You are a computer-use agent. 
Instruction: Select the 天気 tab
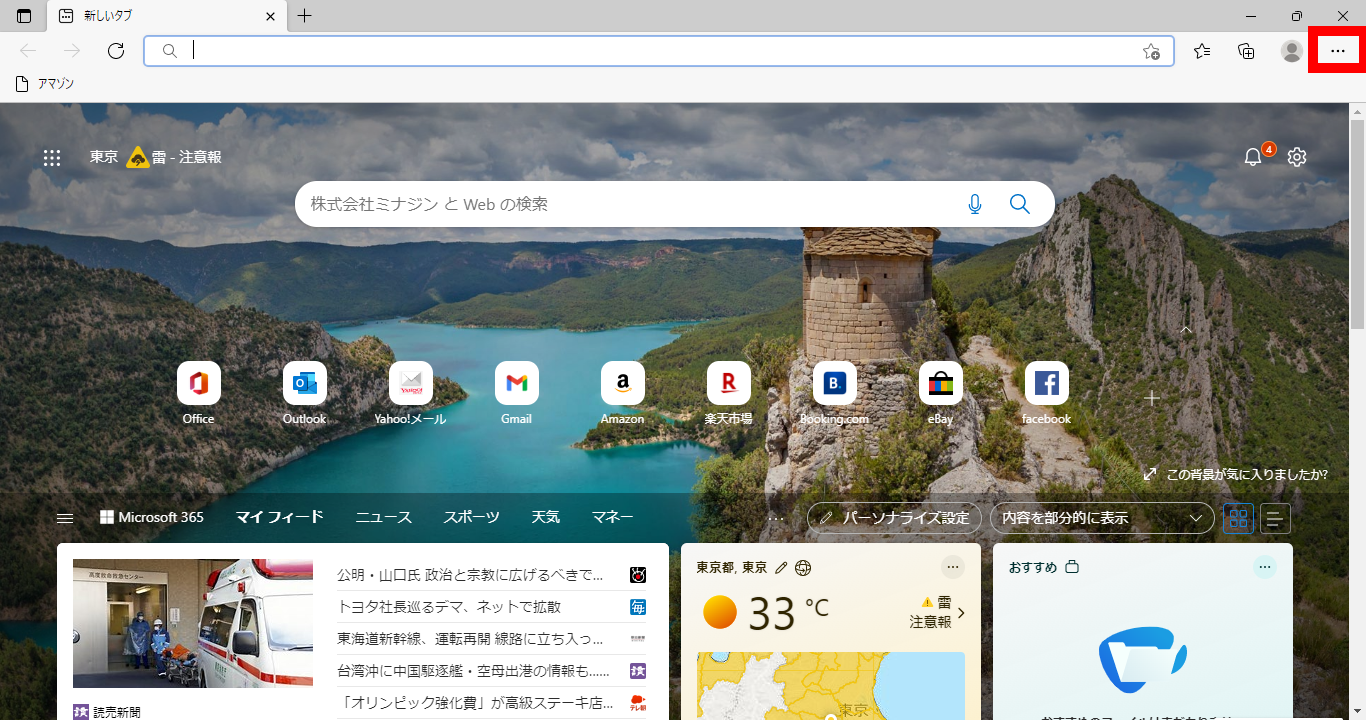[546, 517]
